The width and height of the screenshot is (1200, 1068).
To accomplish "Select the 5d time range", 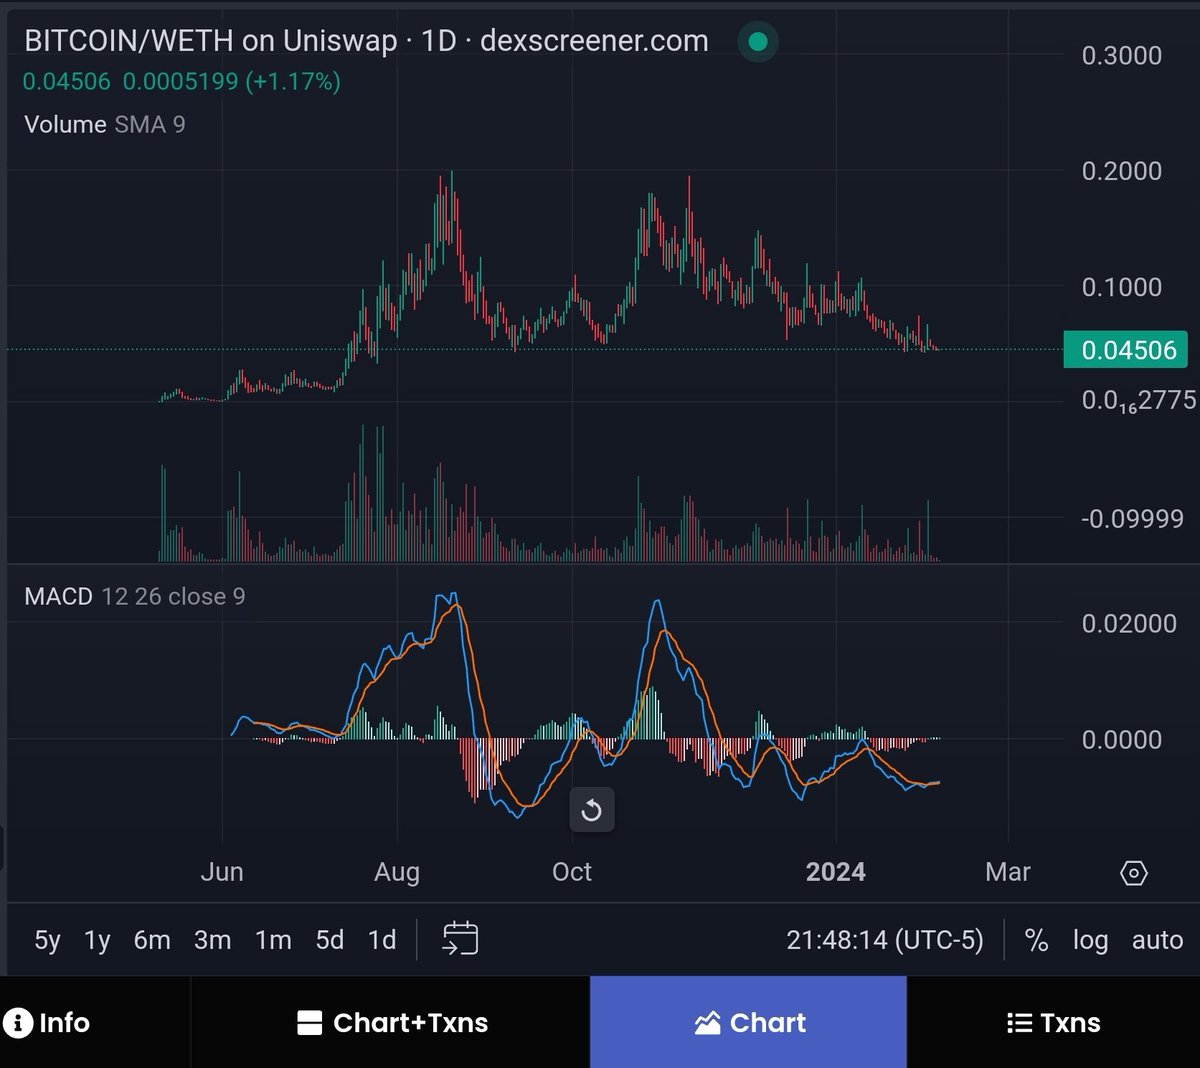I will [x=330, y=940].
